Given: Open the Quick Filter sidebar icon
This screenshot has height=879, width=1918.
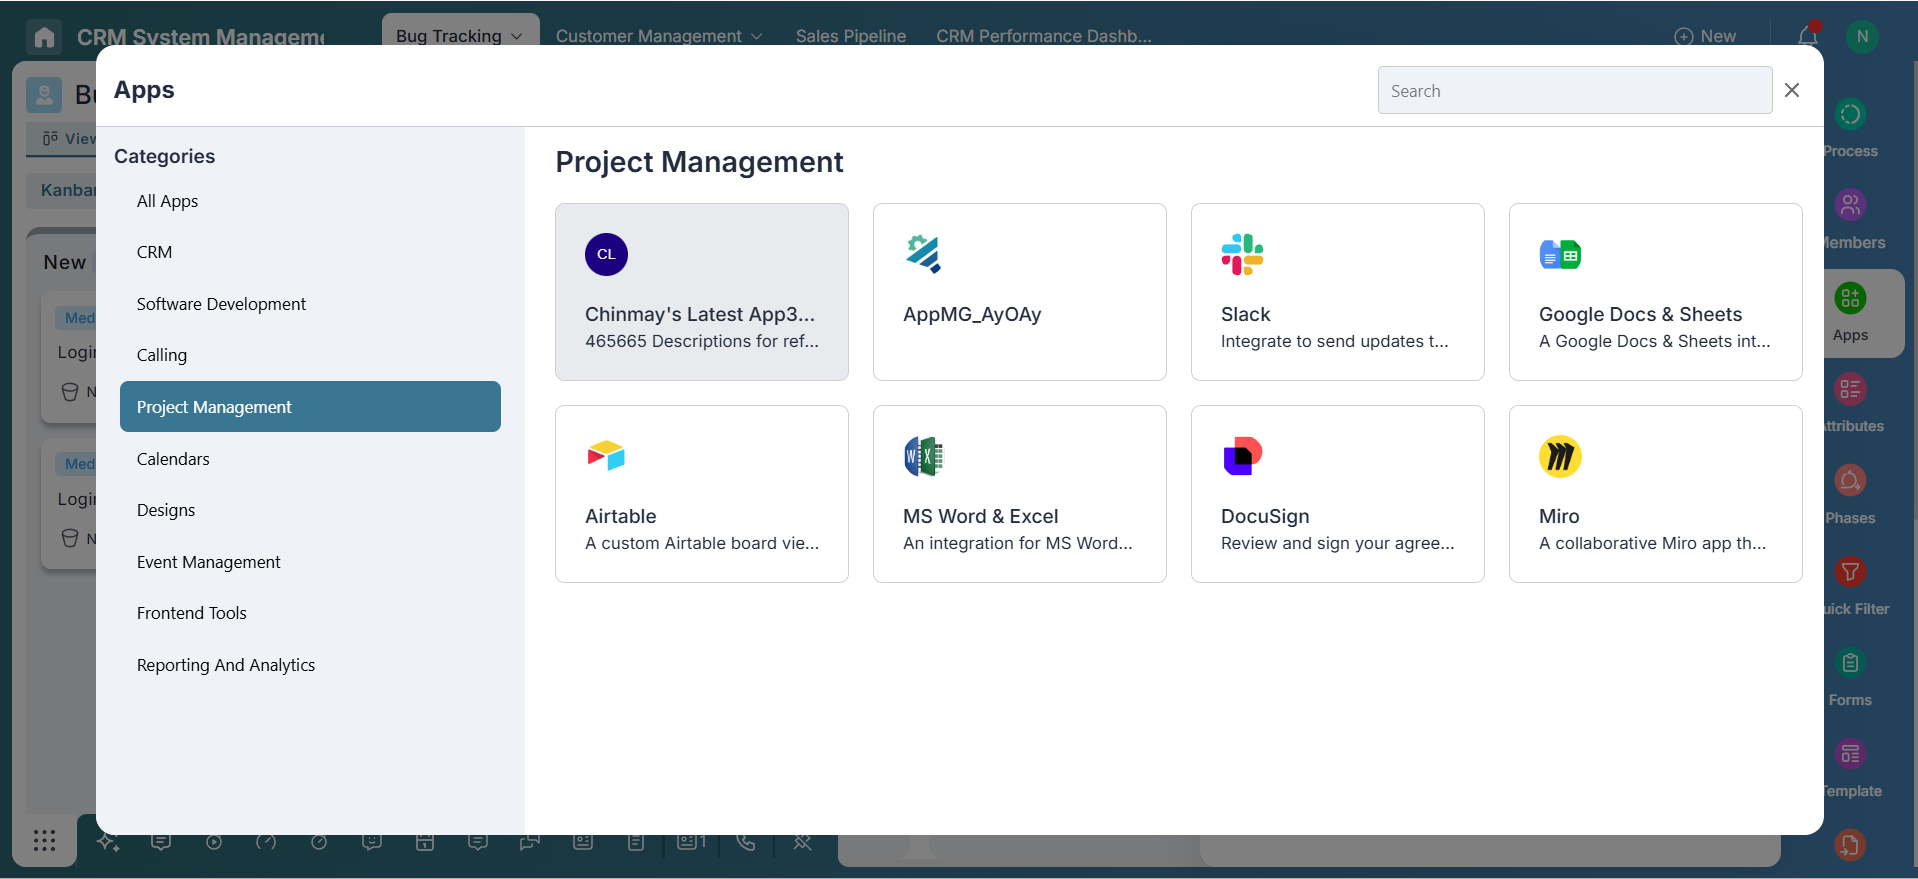Looking at the screenshot, I should pyautogui.click(x=1850, y=572).
